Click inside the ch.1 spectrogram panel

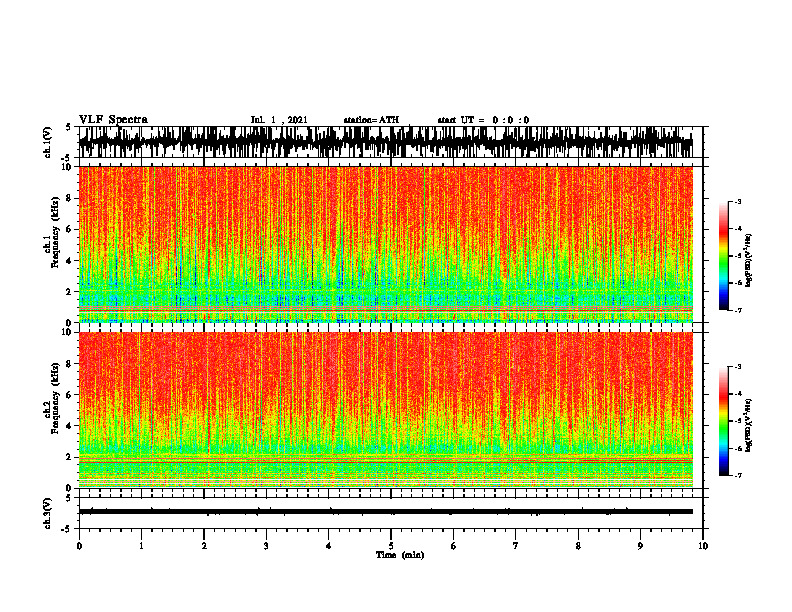pos(386,244)
